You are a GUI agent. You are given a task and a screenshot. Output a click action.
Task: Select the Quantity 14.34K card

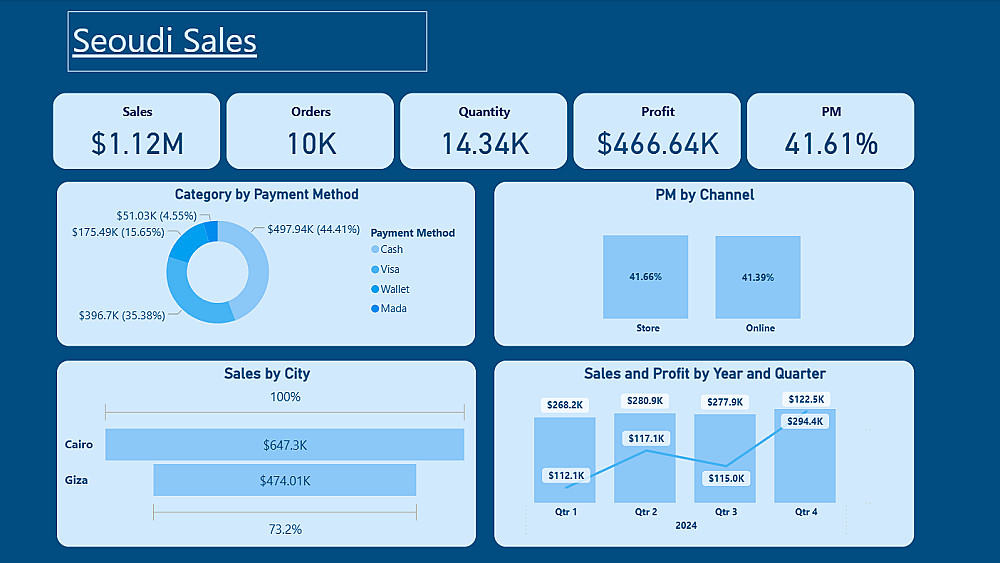(x=483, y=131)
